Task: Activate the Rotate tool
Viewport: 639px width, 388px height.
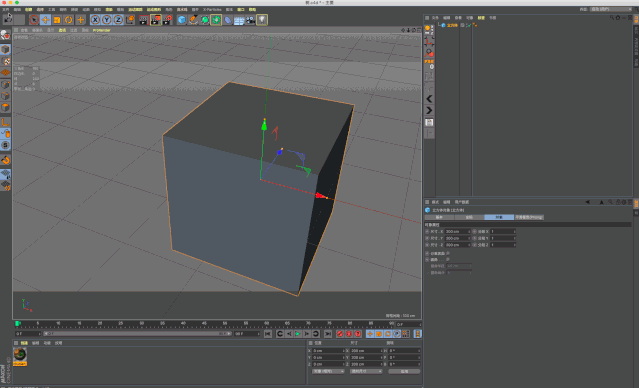Action: tap(68, 20)
